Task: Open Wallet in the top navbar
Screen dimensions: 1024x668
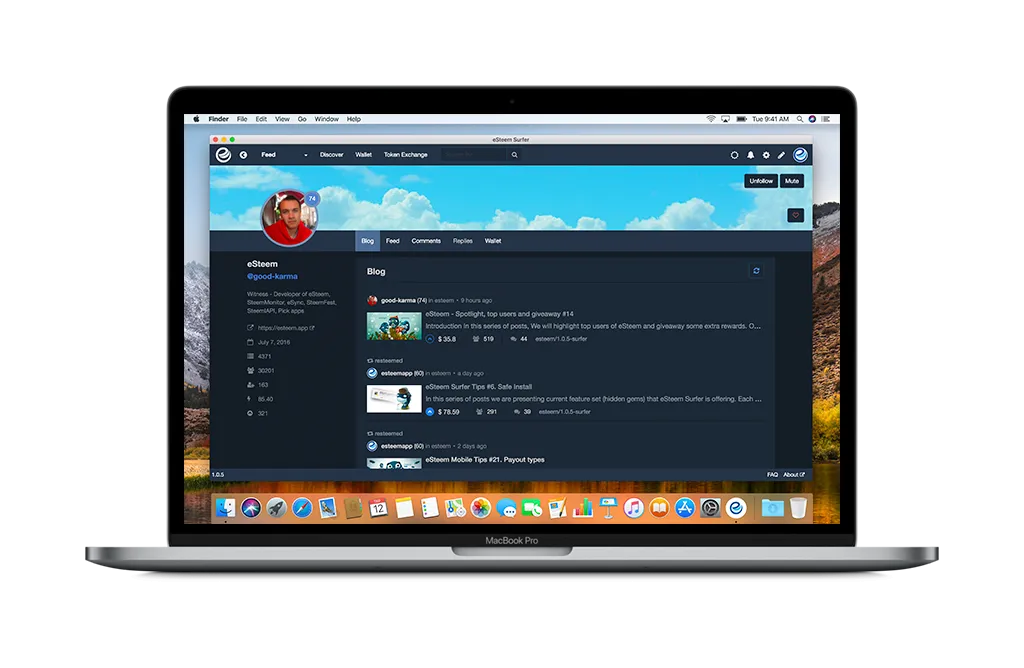Action: [363, 155]
